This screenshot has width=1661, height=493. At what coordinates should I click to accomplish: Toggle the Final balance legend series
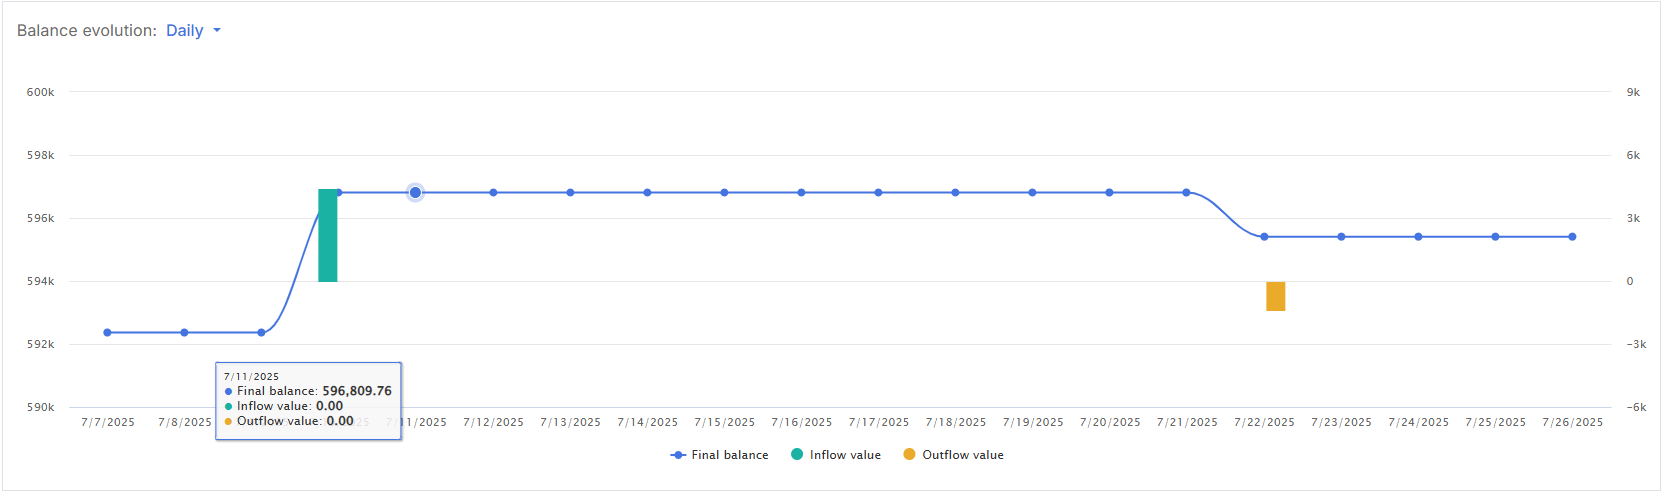pos(730,455)
